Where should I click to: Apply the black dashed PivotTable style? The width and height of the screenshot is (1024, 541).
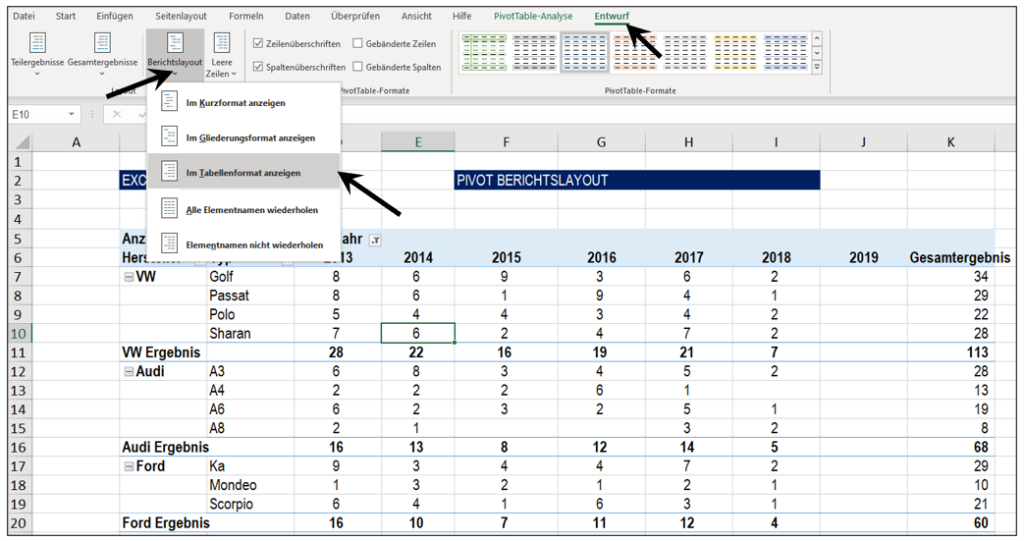[534, 52]
